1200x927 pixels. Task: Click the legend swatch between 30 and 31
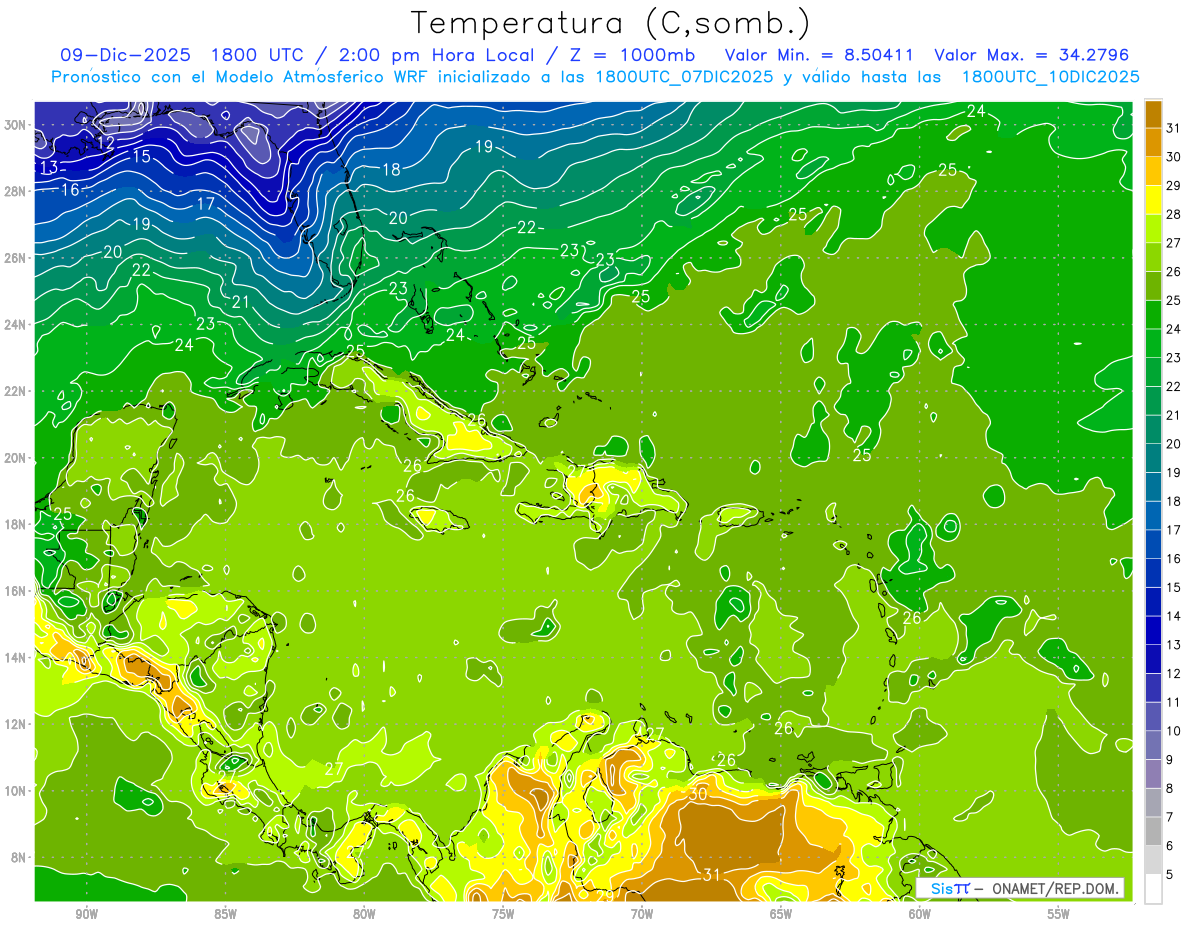coord(1153,141)
